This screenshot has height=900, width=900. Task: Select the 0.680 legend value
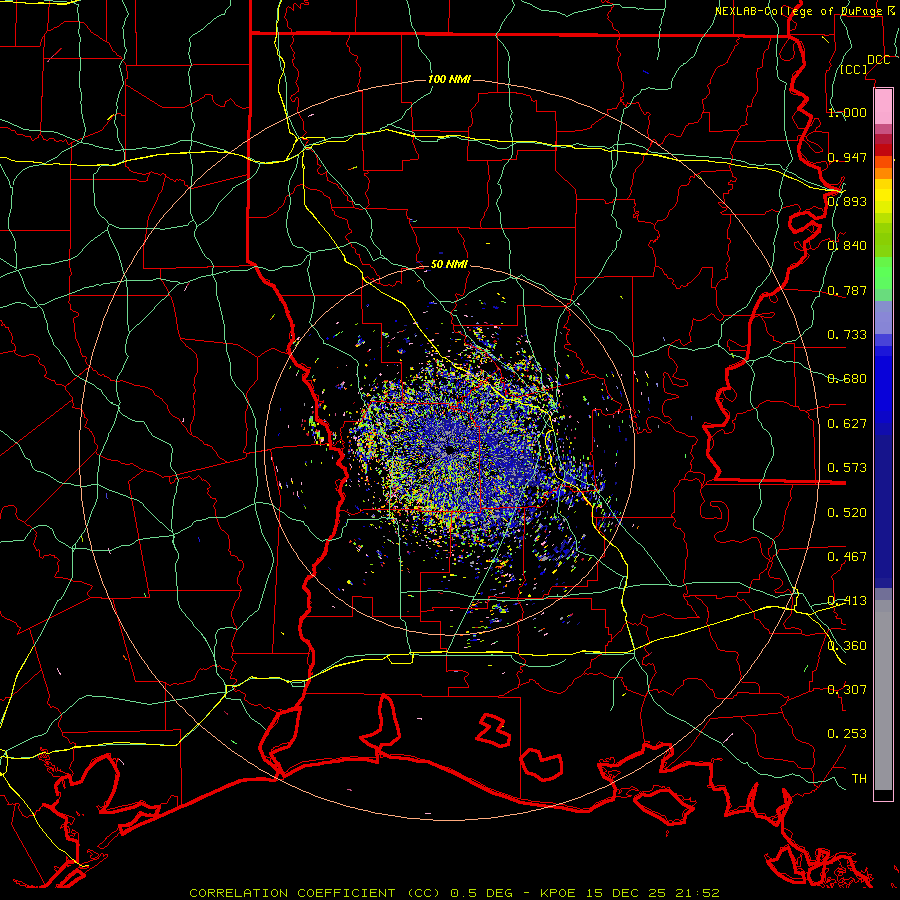847,379
